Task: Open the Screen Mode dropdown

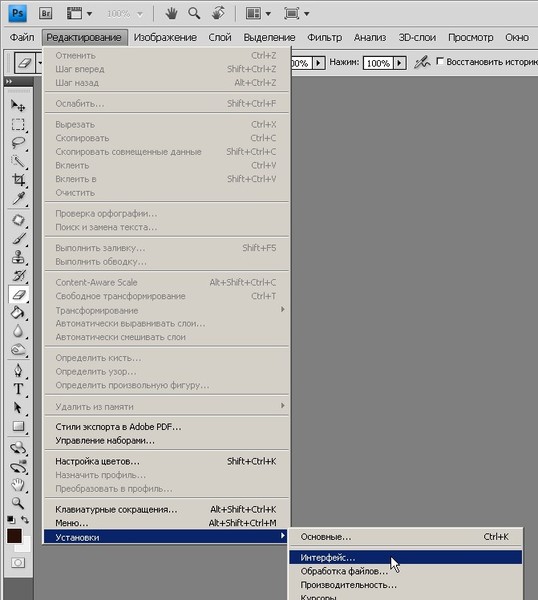Action: 297,14
